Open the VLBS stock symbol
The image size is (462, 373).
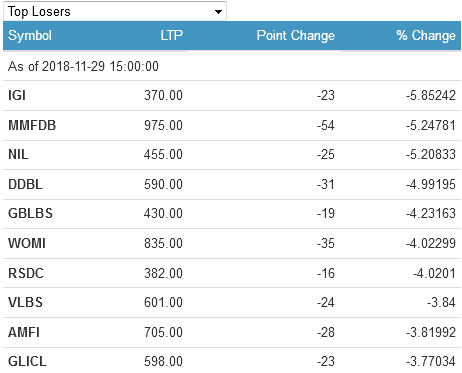25,302
